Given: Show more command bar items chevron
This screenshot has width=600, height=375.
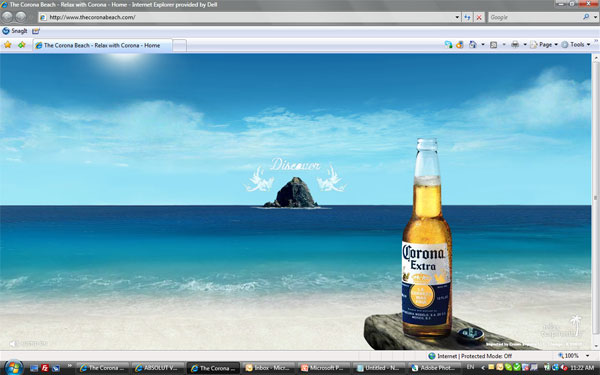Looking at the screenshot, I should 596,41.
